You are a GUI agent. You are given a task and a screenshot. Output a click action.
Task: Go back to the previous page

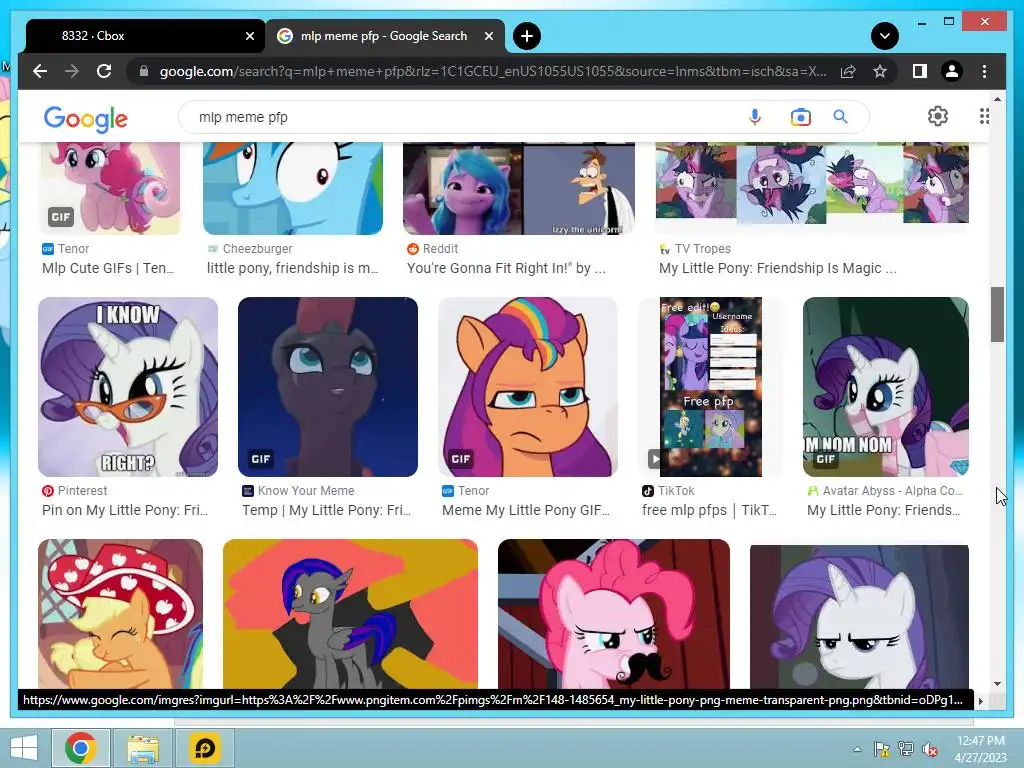click(x=40, y=71)
